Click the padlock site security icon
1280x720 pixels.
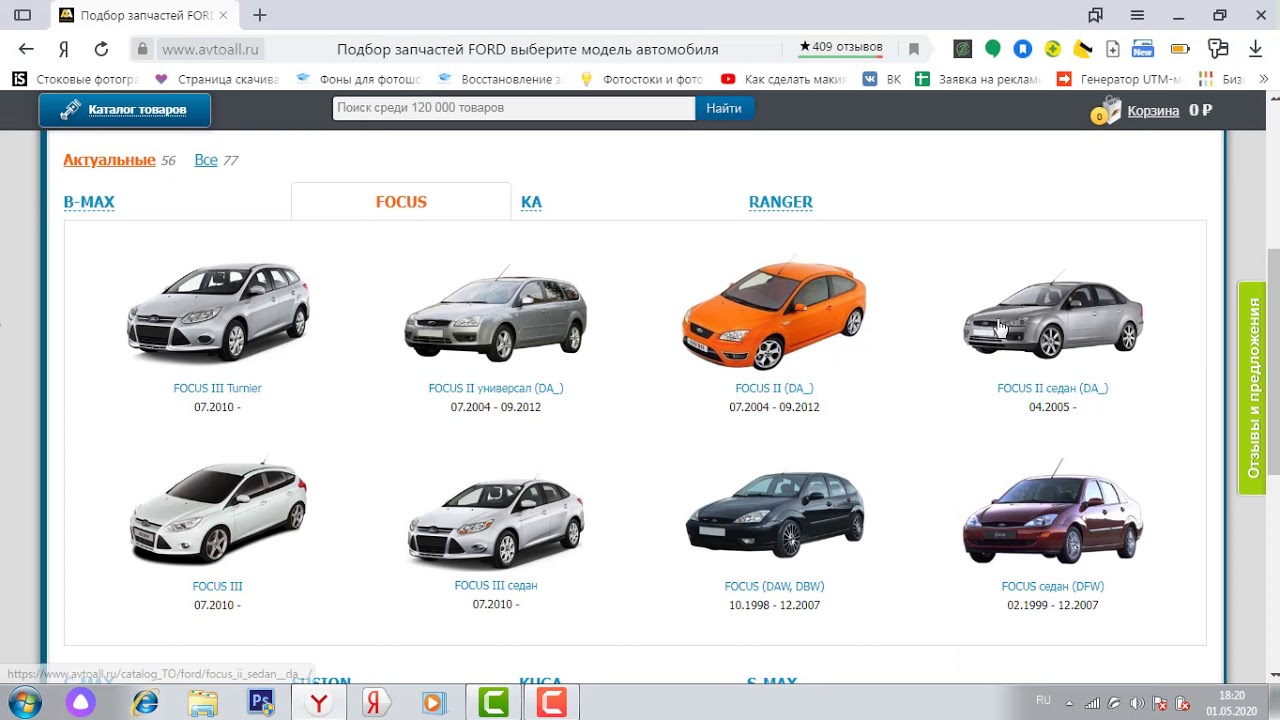coord(142,49)
